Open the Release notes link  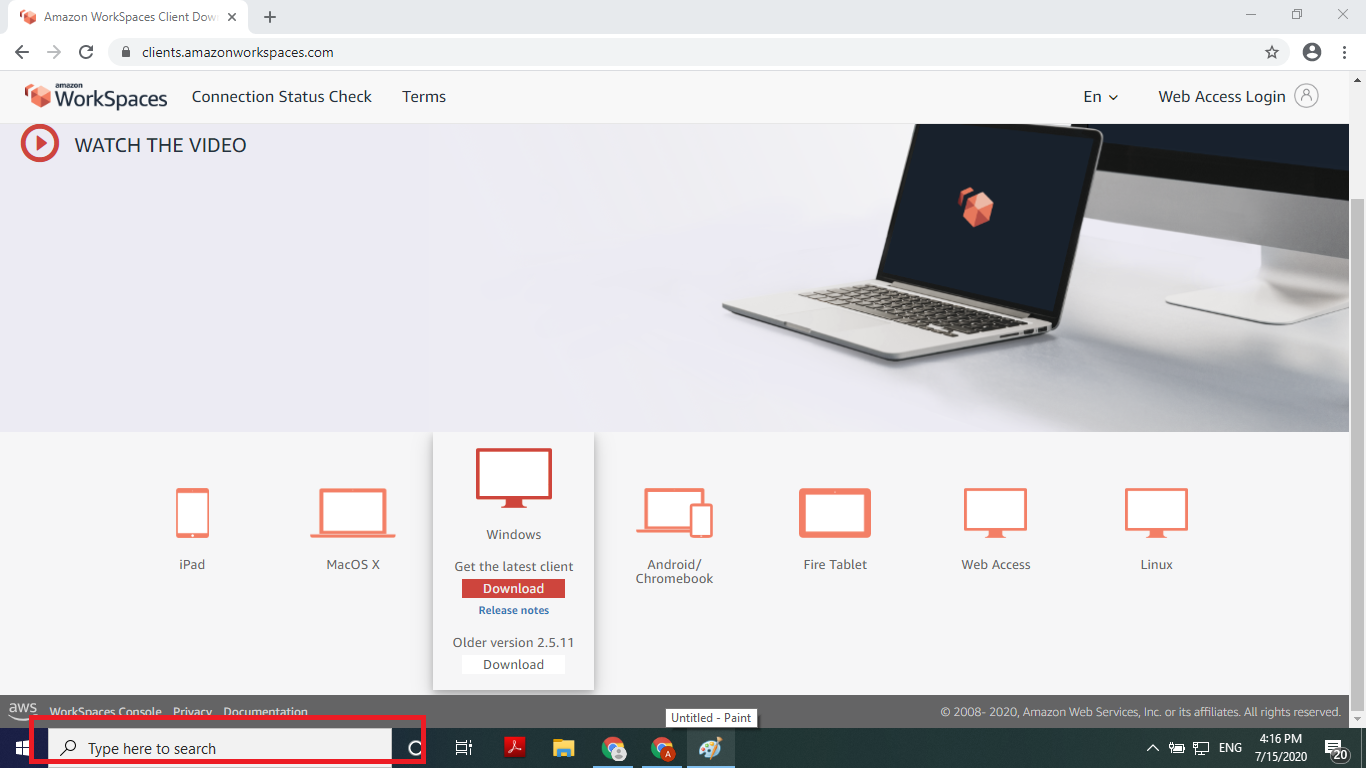[514, 610]
